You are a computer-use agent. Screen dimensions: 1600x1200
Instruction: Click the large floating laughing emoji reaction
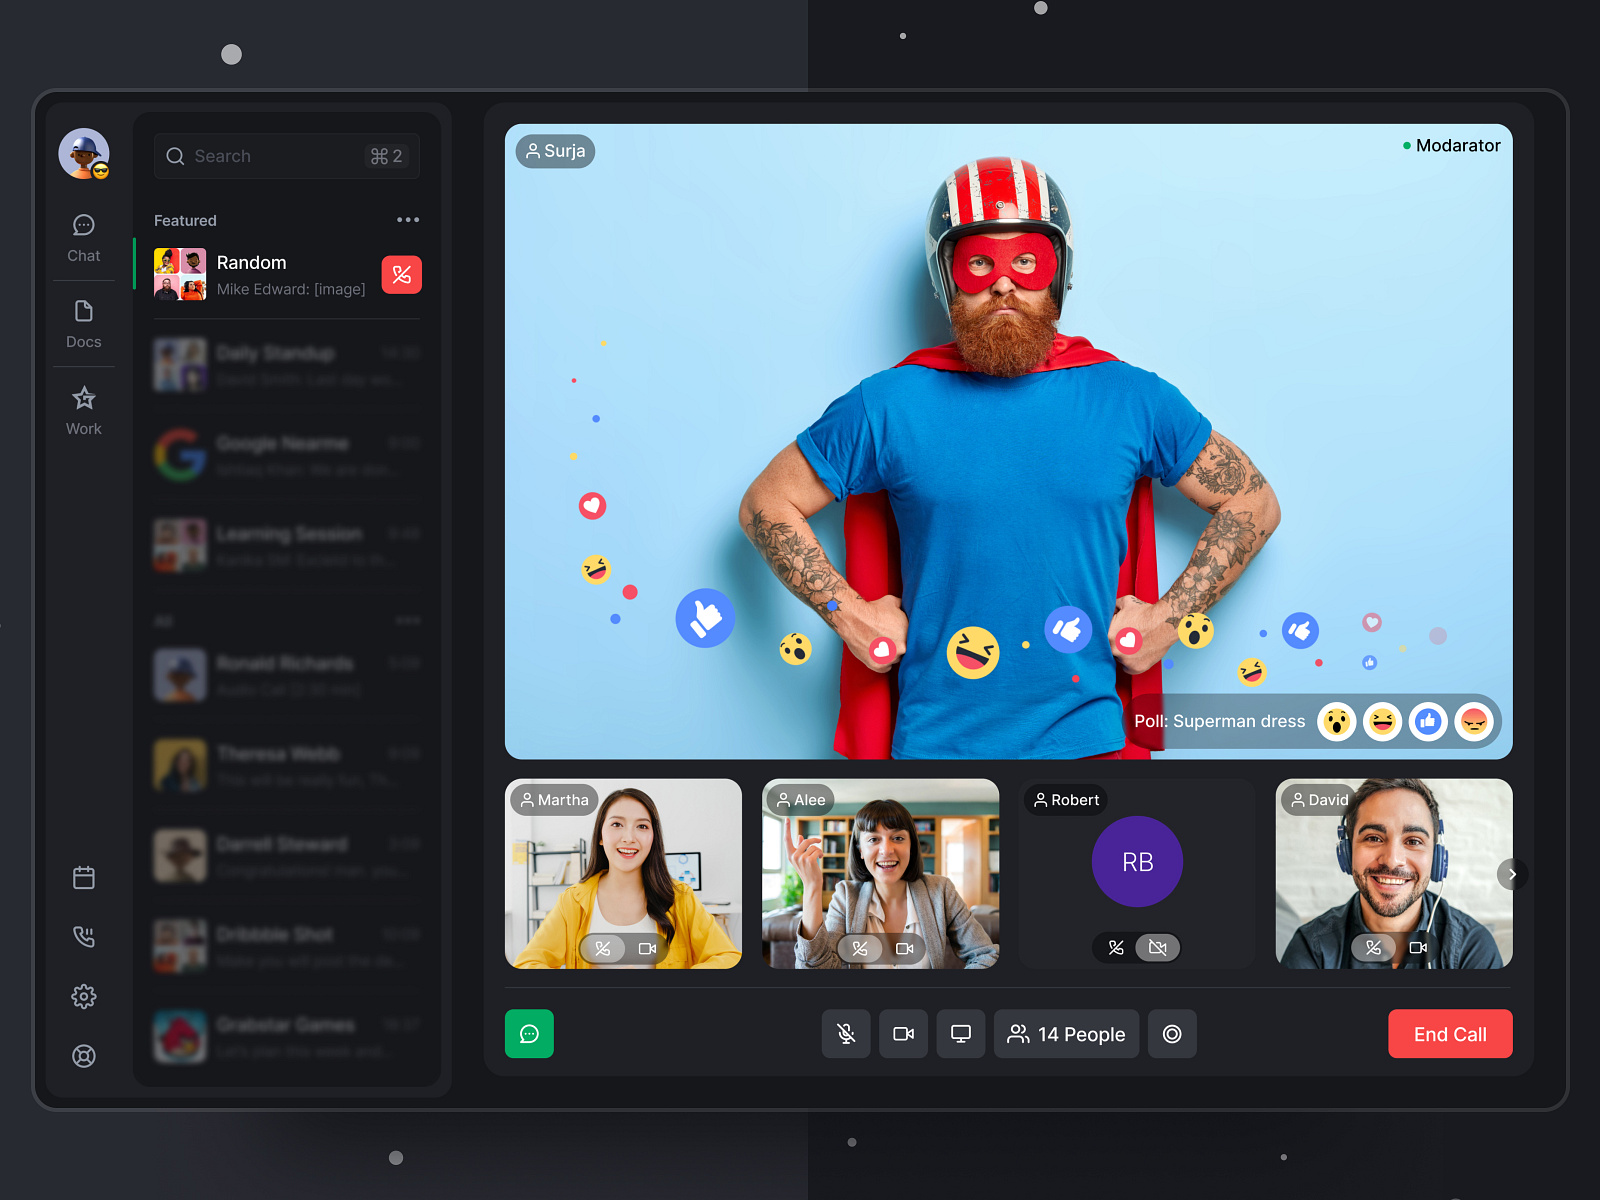click(973, 653)
